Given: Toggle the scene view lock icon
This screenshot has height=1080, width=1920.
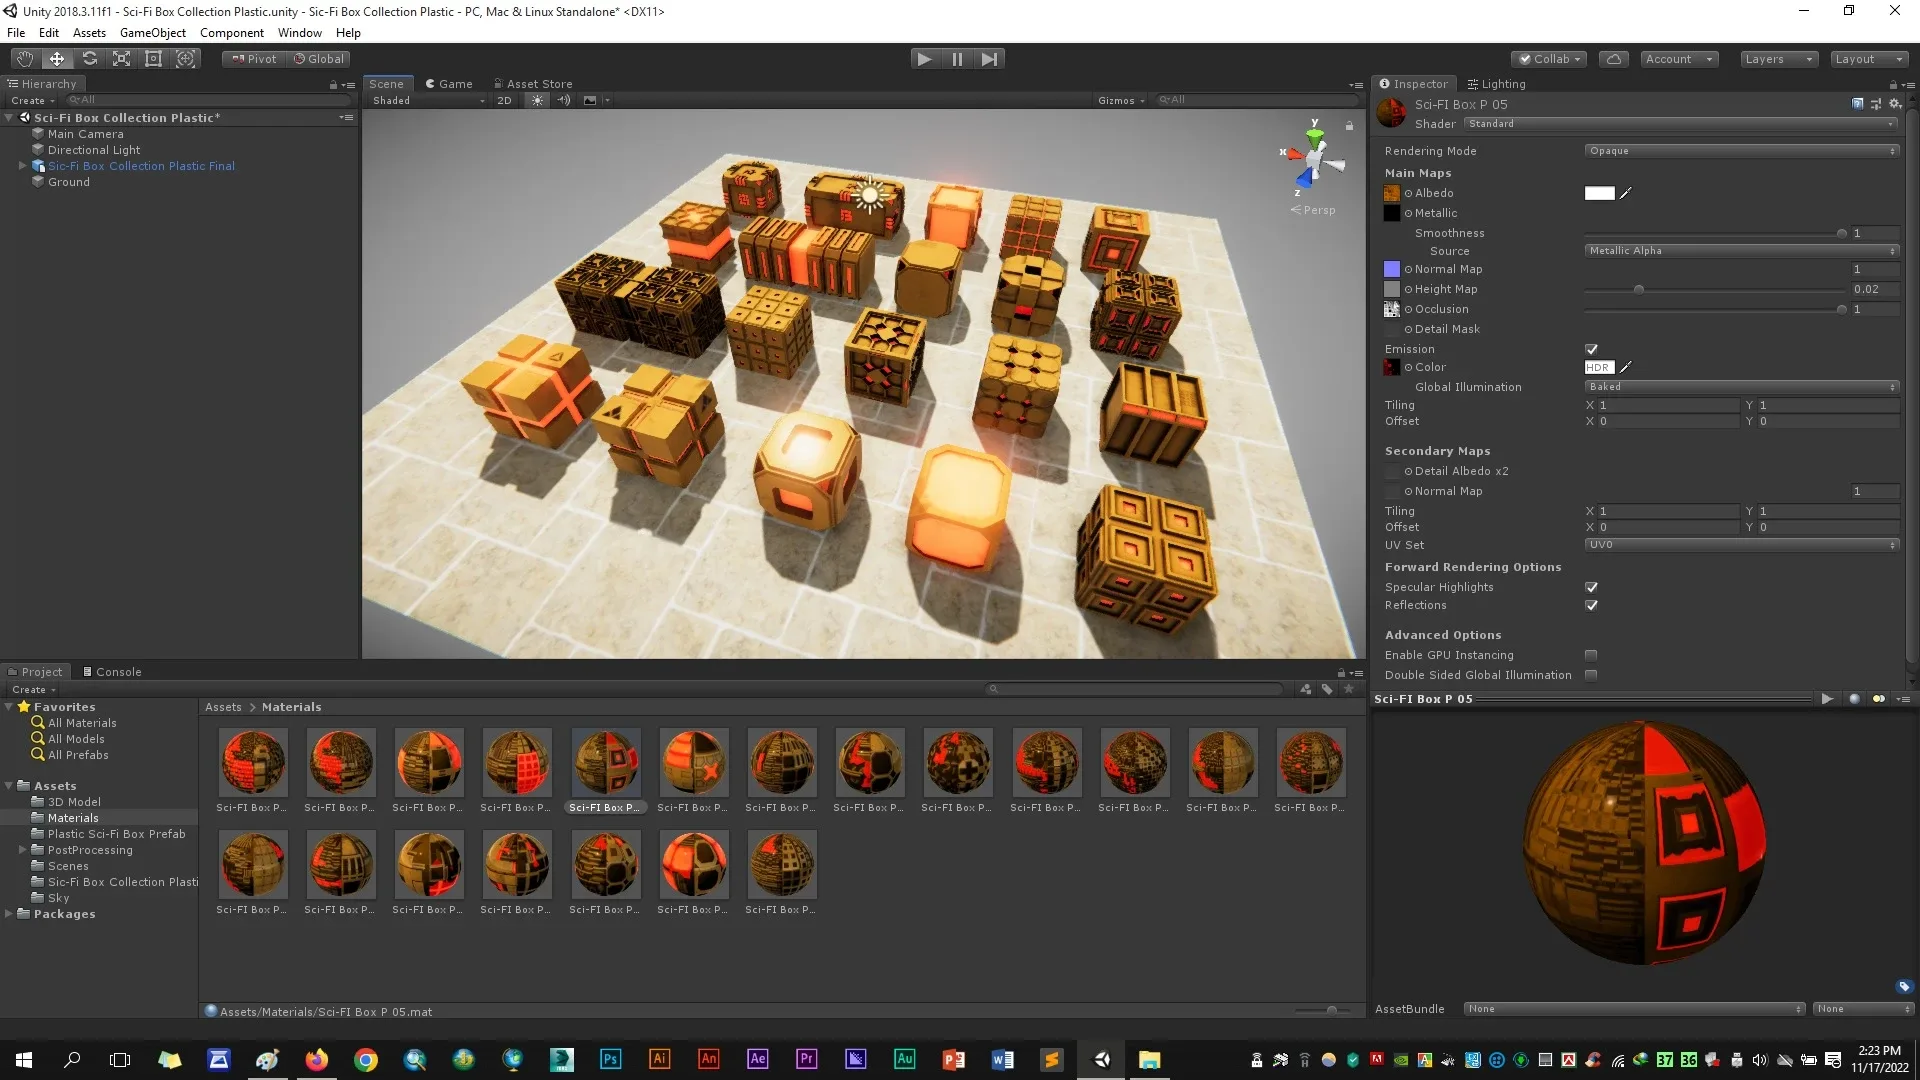Looking at the screenshot, I should coord(1349,126).
